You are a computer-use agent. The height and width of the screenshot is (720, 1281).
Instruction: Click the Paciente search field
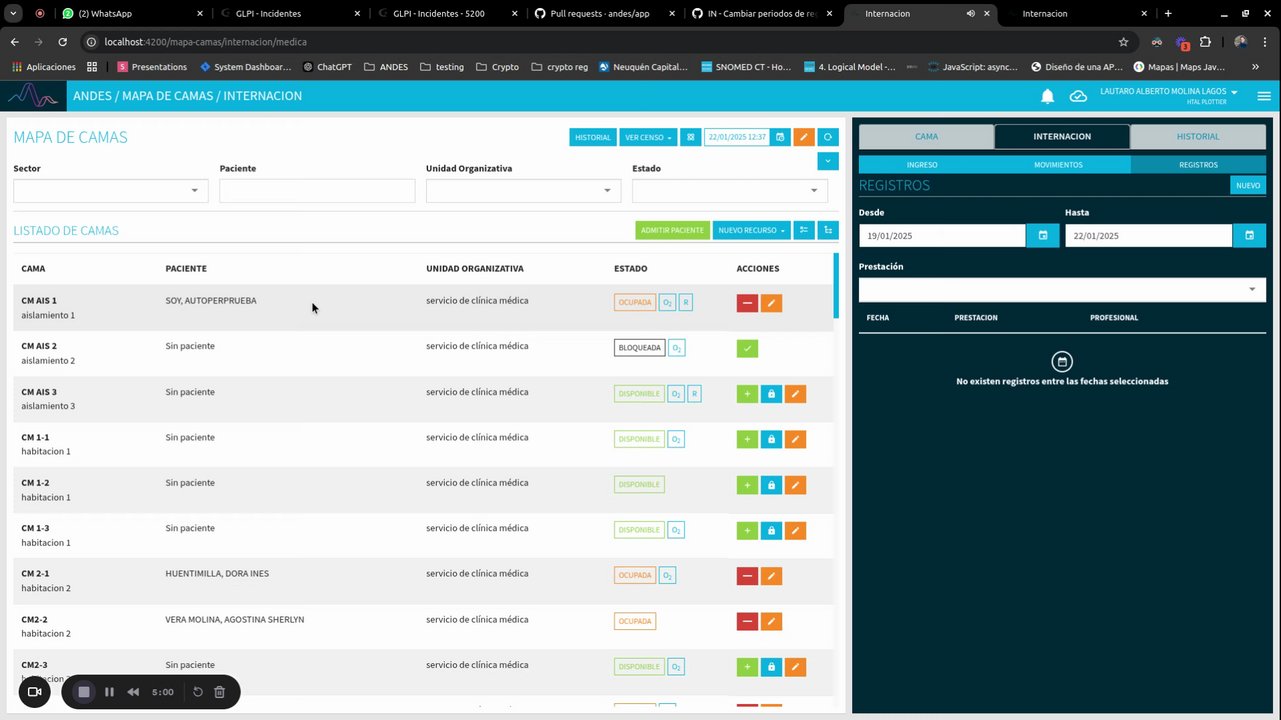coord(317,191)
